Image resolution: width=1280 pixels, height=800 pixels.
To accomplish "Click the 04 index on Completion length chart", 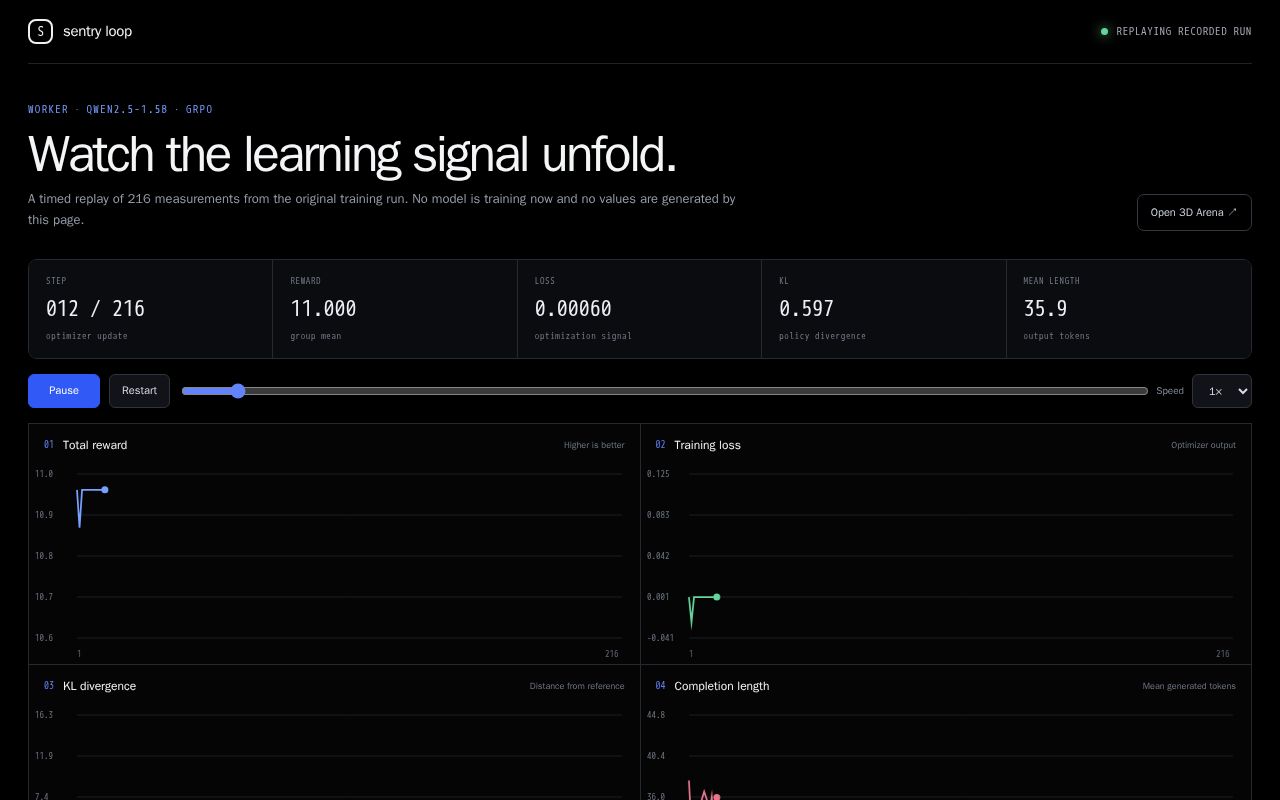I will click(661, 686).
